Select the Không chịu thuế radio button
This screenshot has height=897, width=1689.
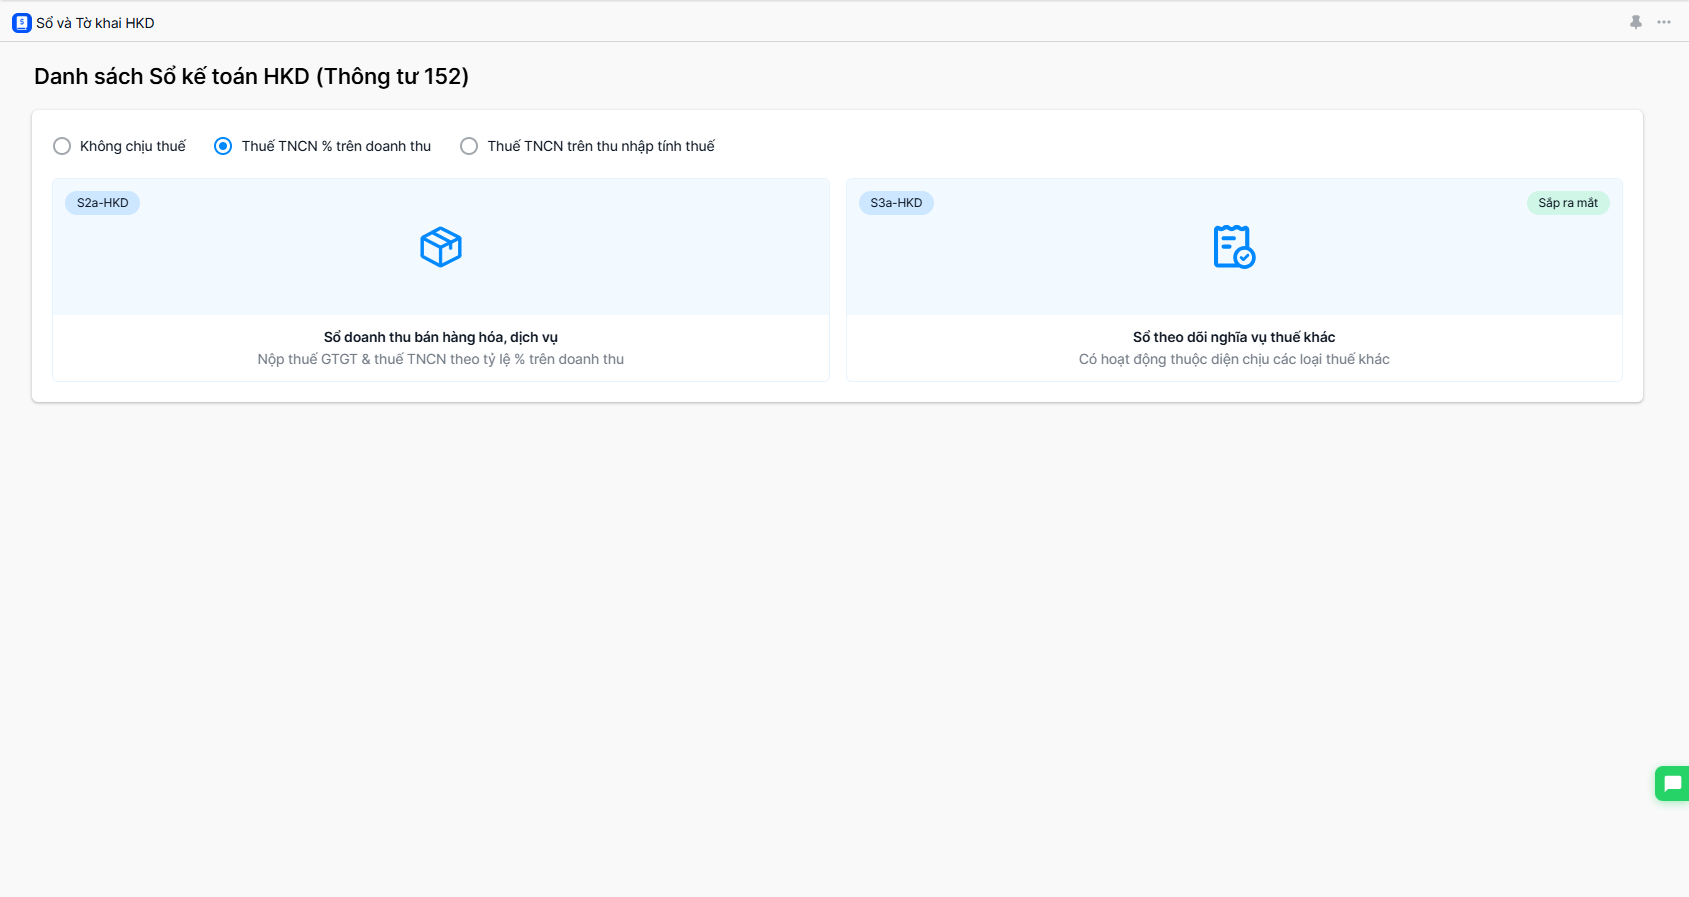click(x=62, y=146)
